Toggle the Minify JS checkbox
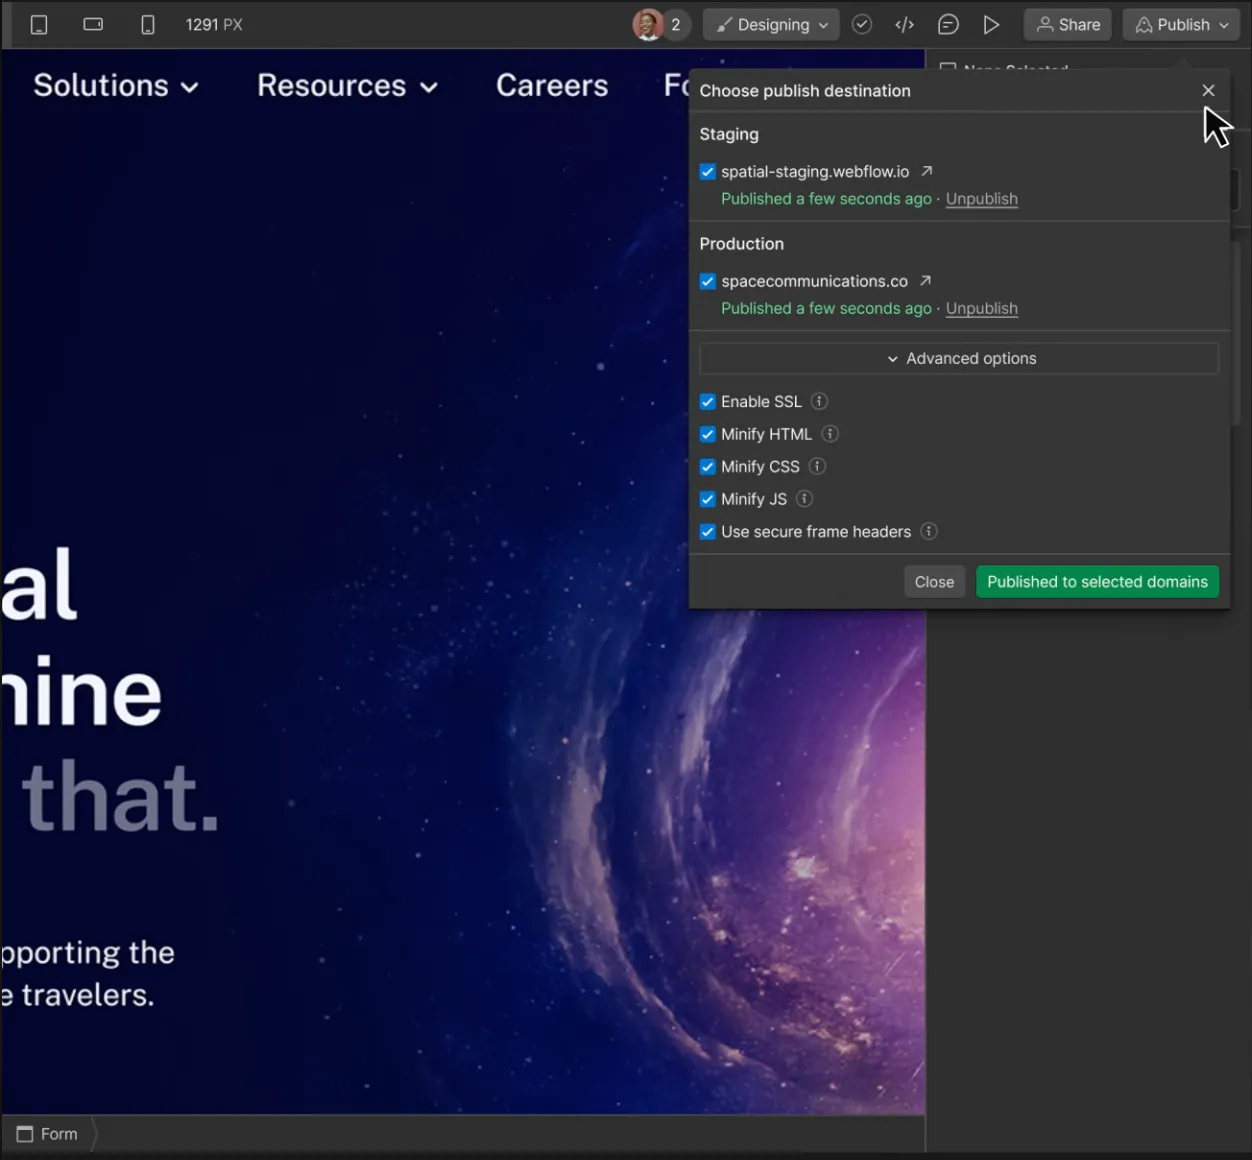Image resolution: width=1252 pixels, height=1160 pixels. point(708,499)
